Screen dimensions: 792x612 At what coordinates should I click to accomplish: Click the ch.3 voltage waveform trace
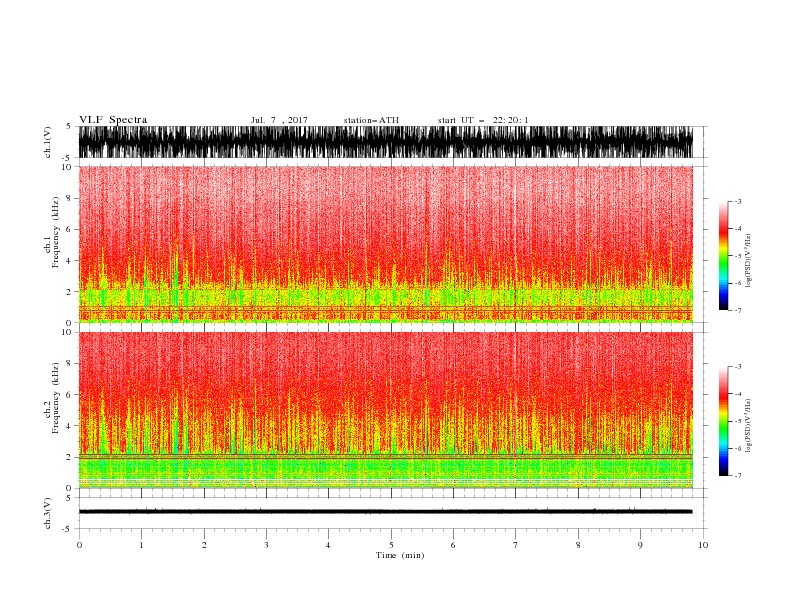pos(386,512)
